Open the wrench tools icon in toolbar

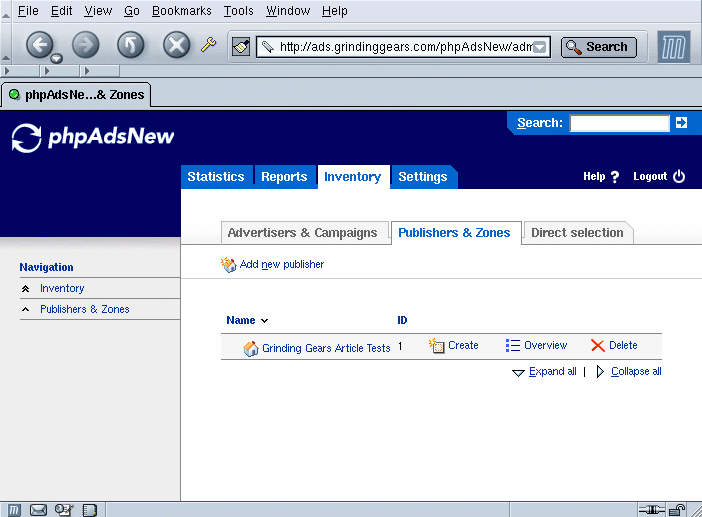tap(208, 45)
